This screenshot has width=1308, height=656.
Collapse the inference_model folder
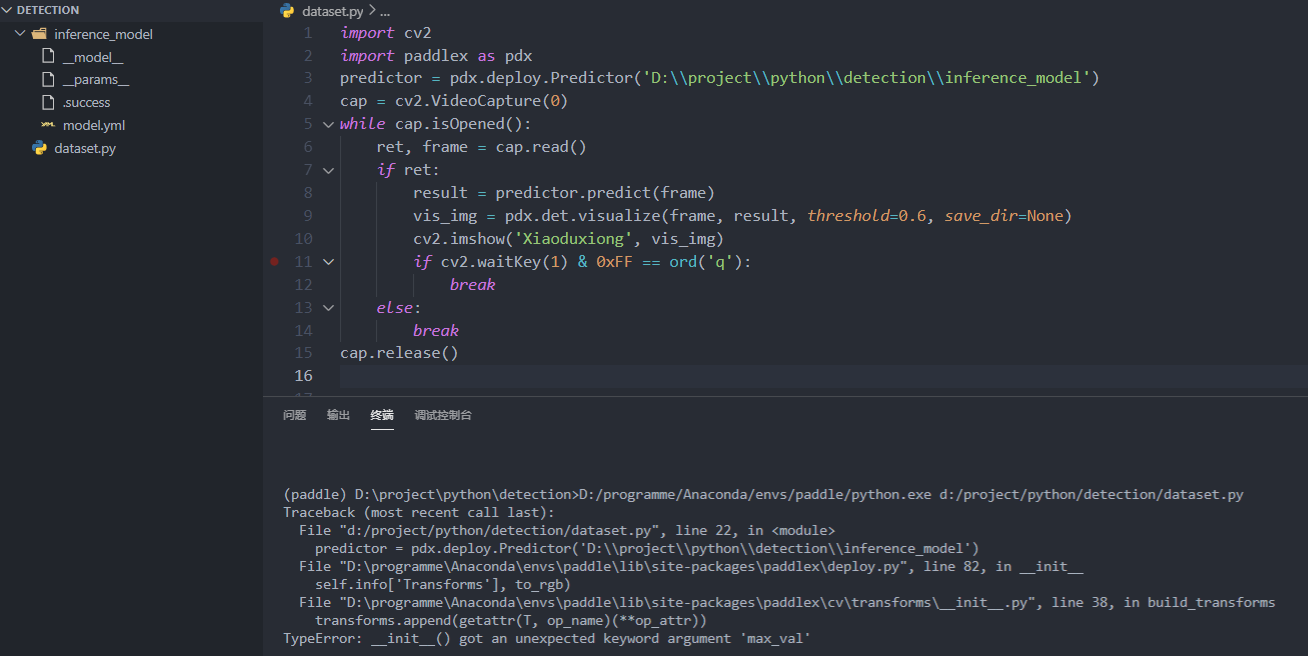pyautogui.click(x=19, y=33)
